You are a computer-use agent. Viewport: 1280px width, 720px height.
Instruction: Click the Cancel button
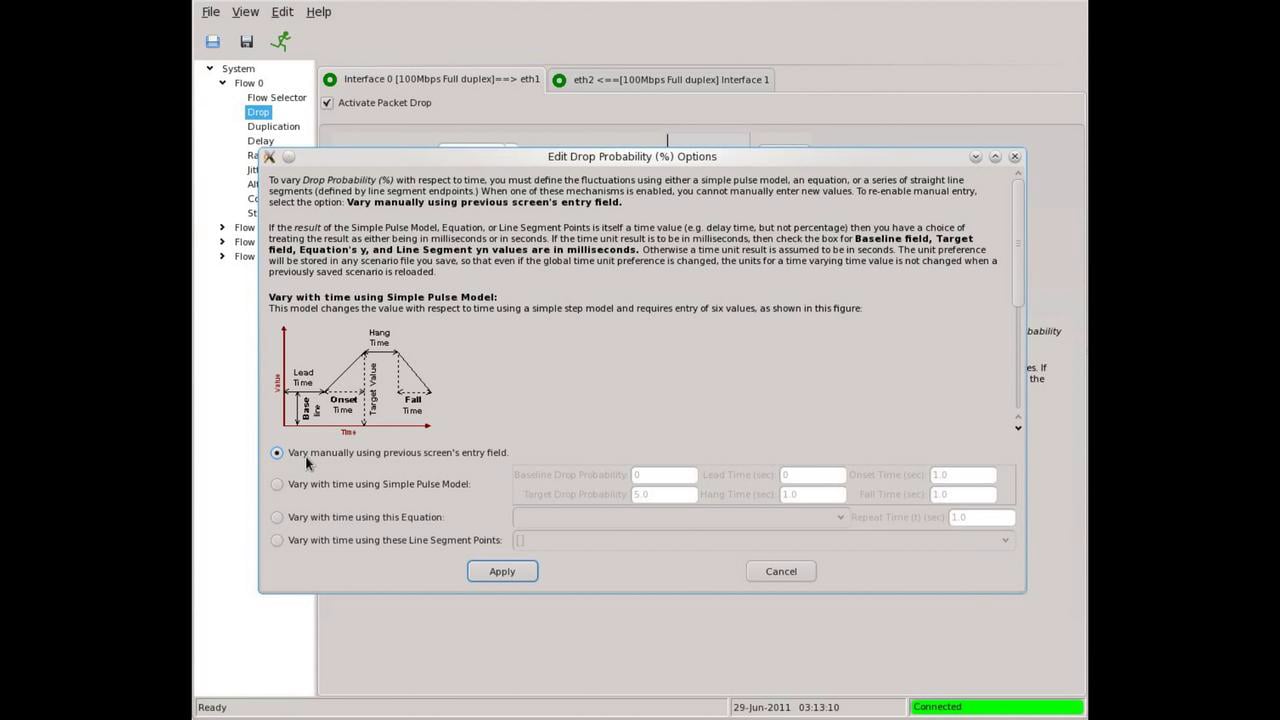[781, 571]
